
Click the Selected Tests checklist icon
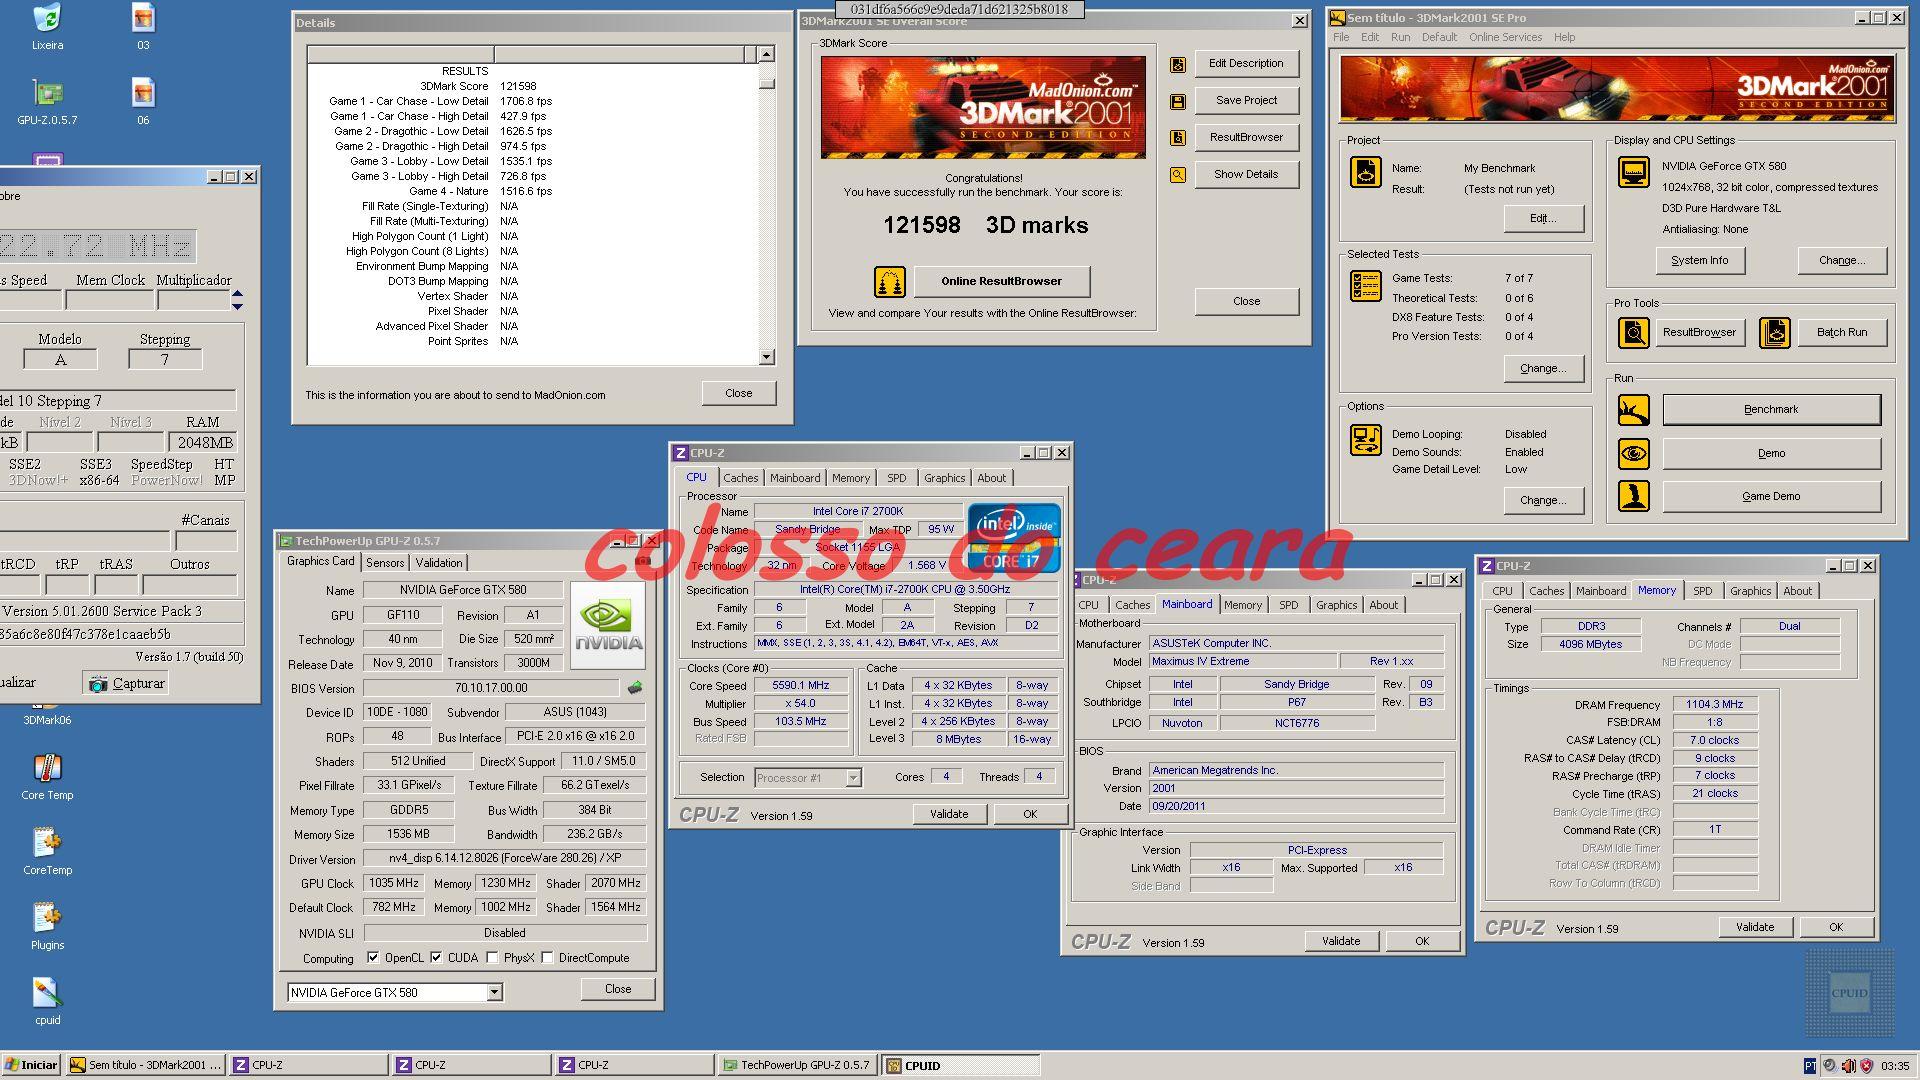(x=1366, y=286)
